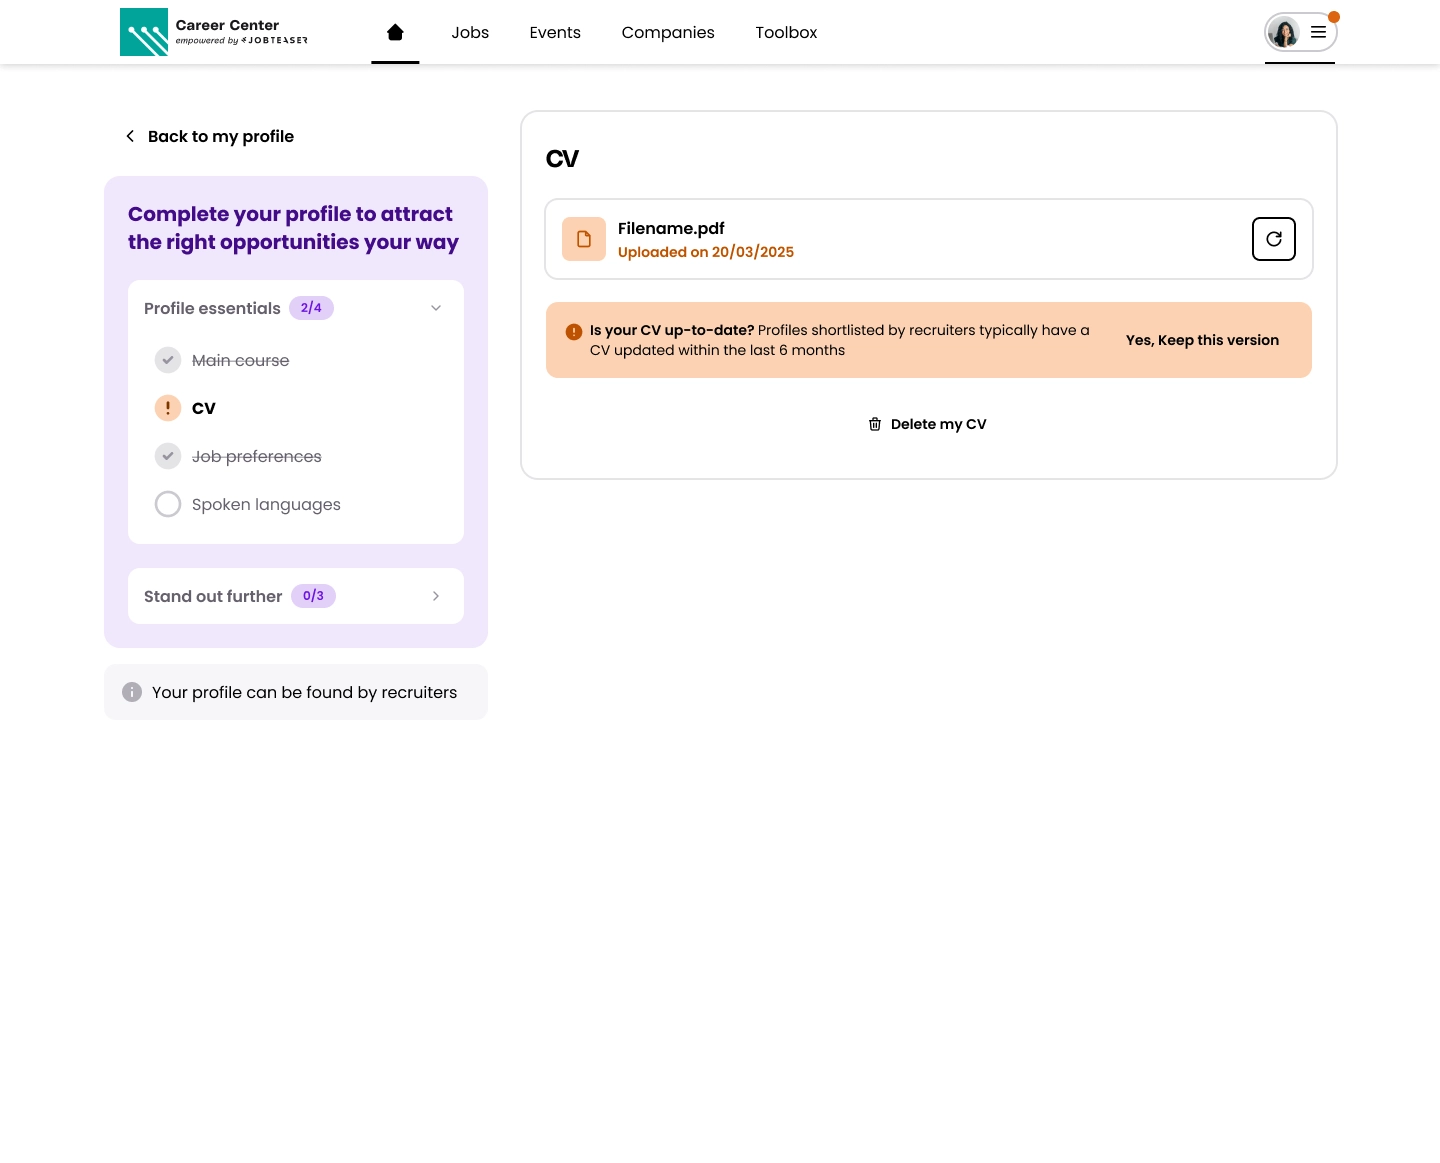Open the Companies page
The image size is (1440, 1163).
pyautogui.click(x=668, y=33)
